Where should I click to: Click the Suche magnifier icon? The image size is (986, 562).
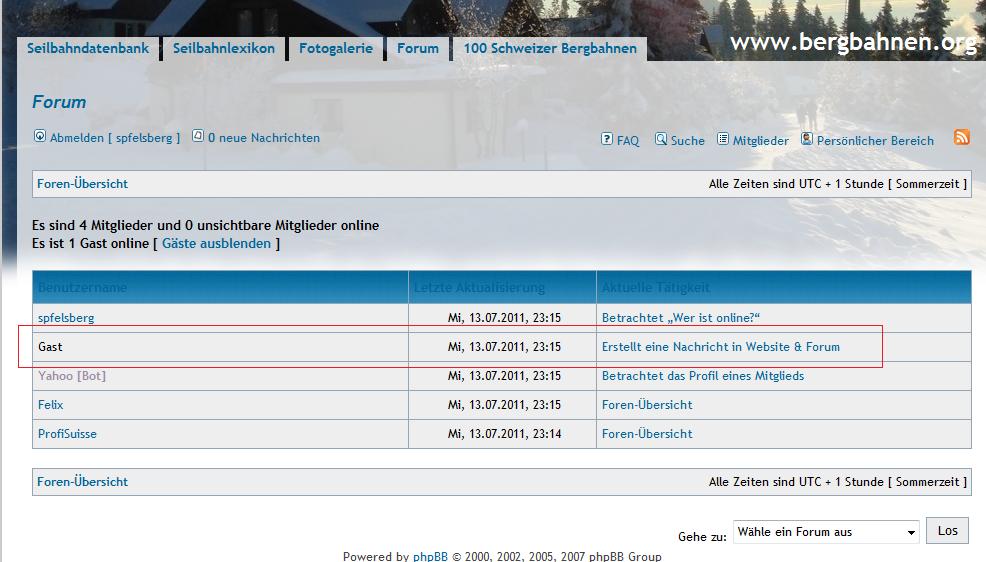point(661,139)
